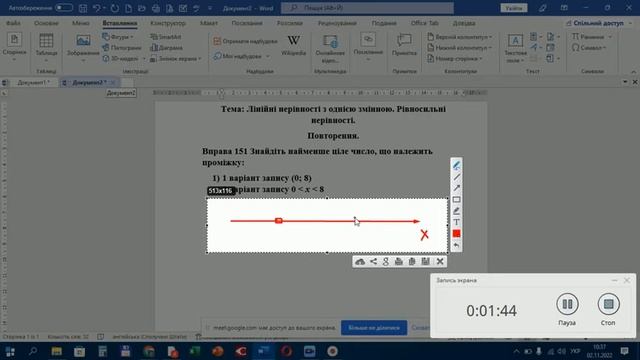Stop the screen recording

click(608, 304)
